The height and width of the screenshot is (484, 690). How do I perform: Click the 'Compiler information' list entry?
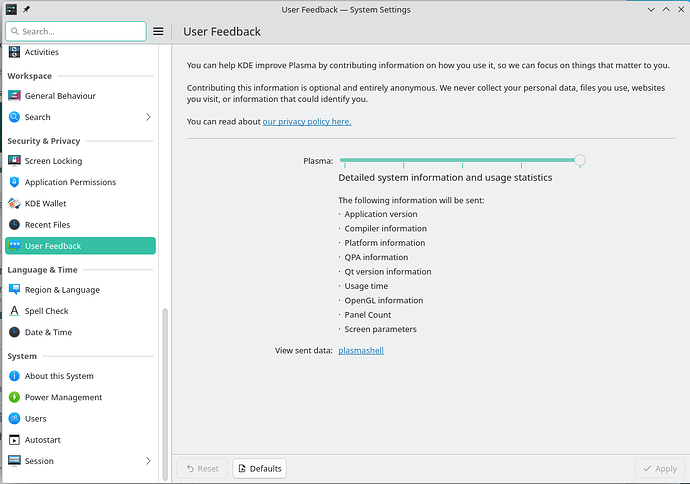(x=385, y=228)
